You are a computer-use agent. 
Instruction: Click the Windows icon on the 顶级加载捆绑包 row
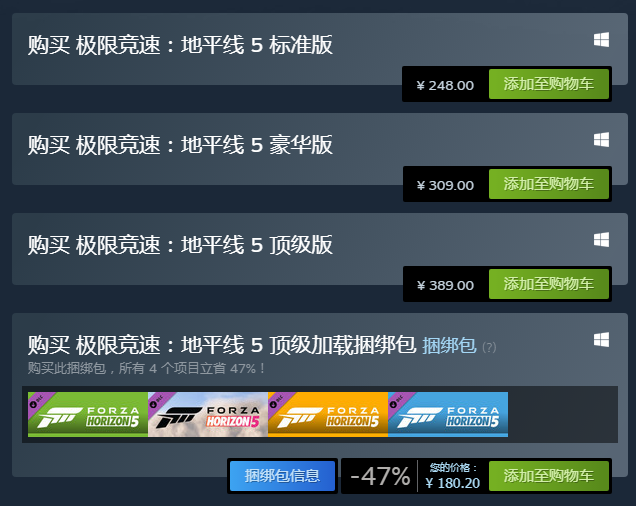(x=601, y=340)
